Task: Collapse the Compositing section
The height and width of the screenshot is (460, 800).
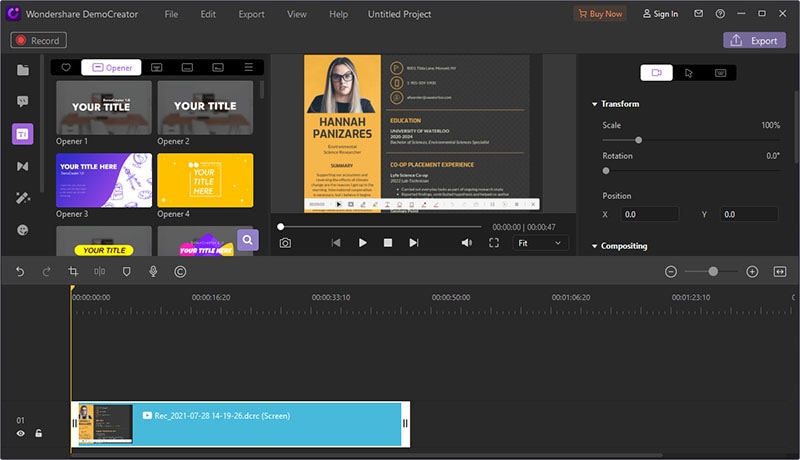Action: (594, 246)
